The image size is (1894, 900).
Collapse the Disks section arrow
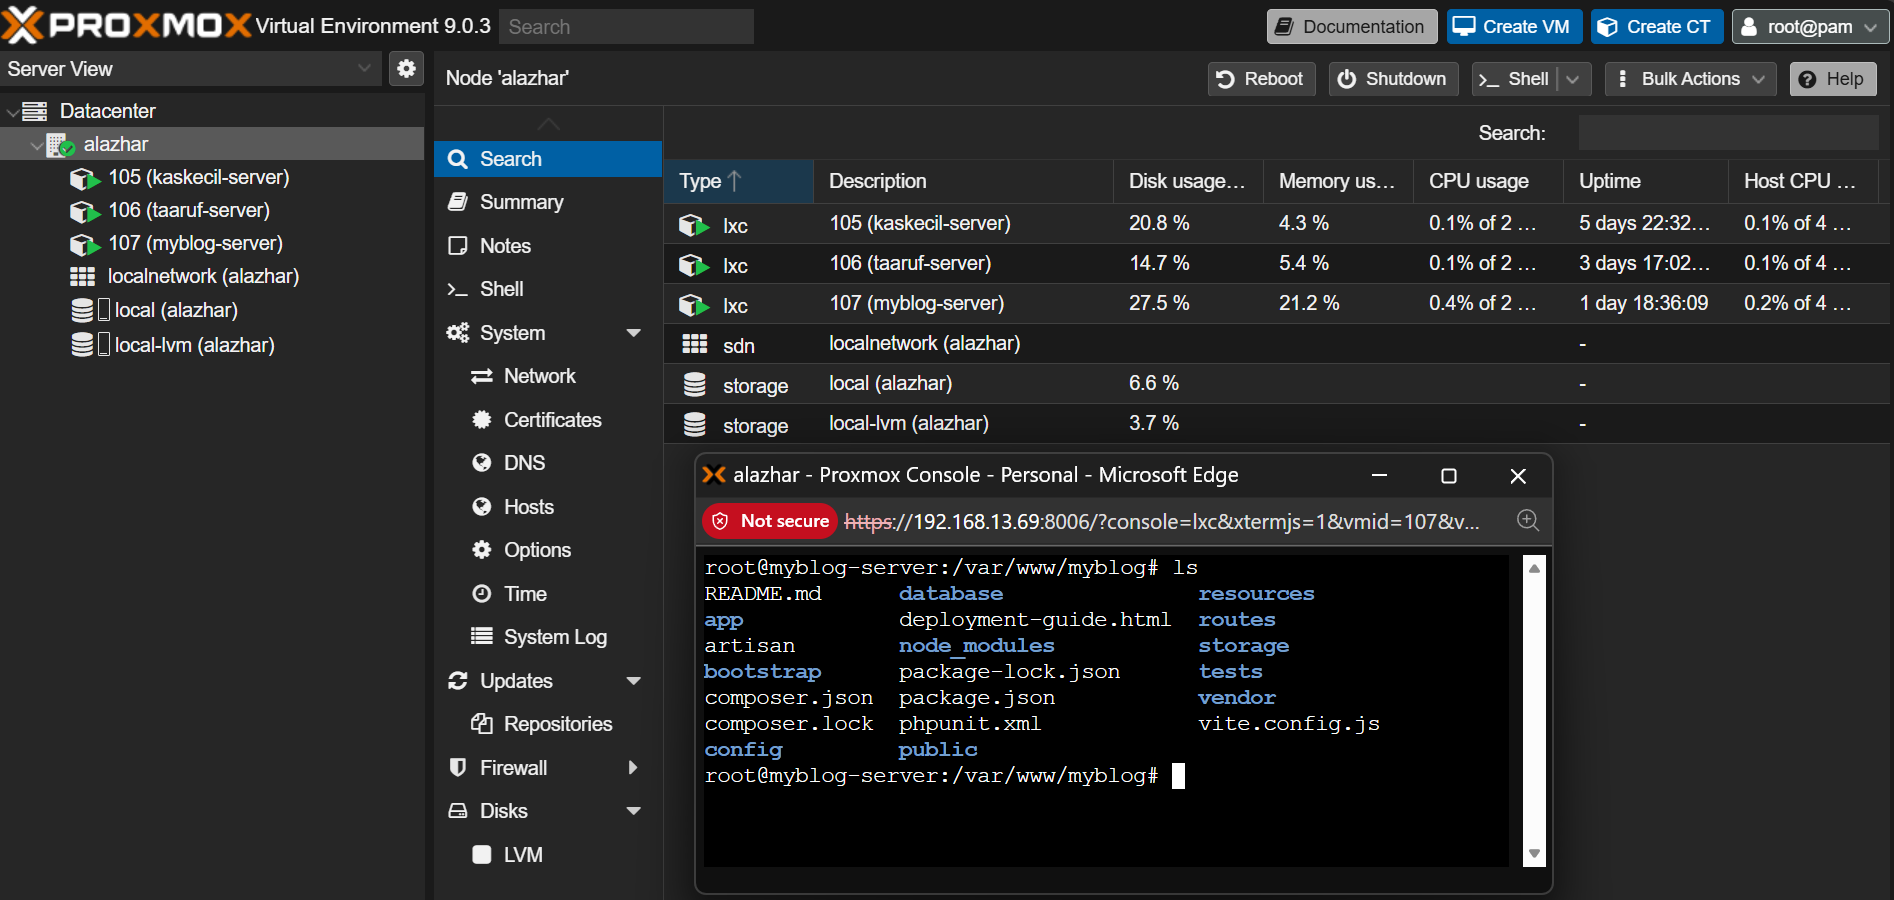point(633,811)
